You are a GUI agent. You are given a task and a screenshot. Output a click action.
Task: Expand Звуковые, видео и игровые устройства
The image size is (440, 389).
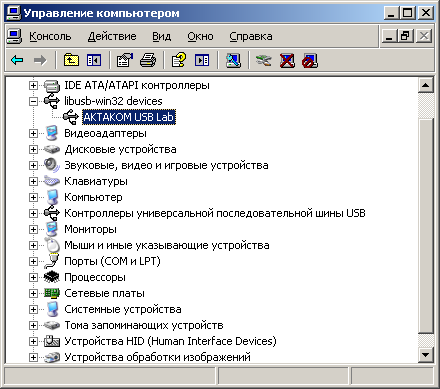(x=33, y=165)
